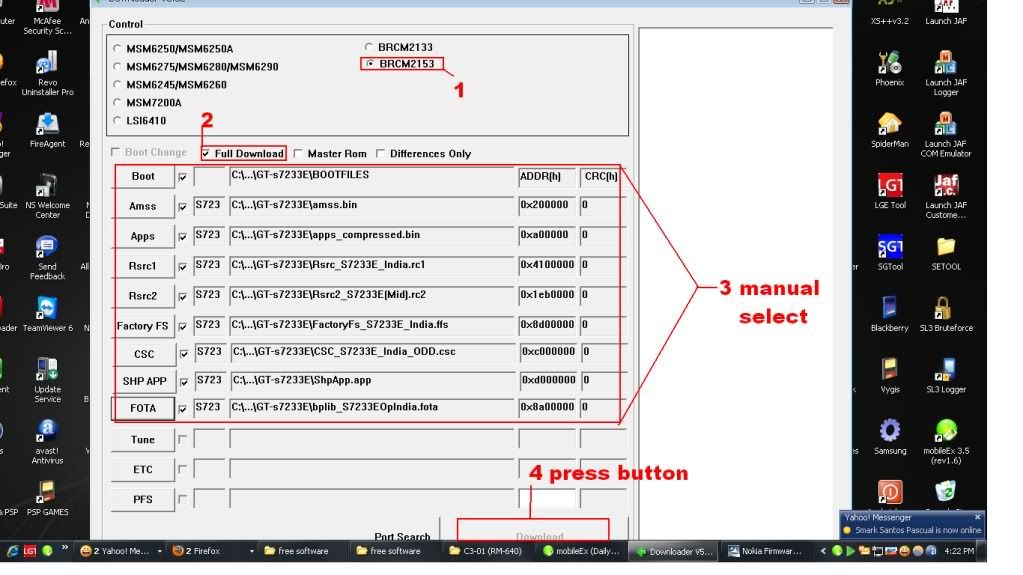
Task: Select BRCM2133 radio option
Action: (x=369, y=47)
